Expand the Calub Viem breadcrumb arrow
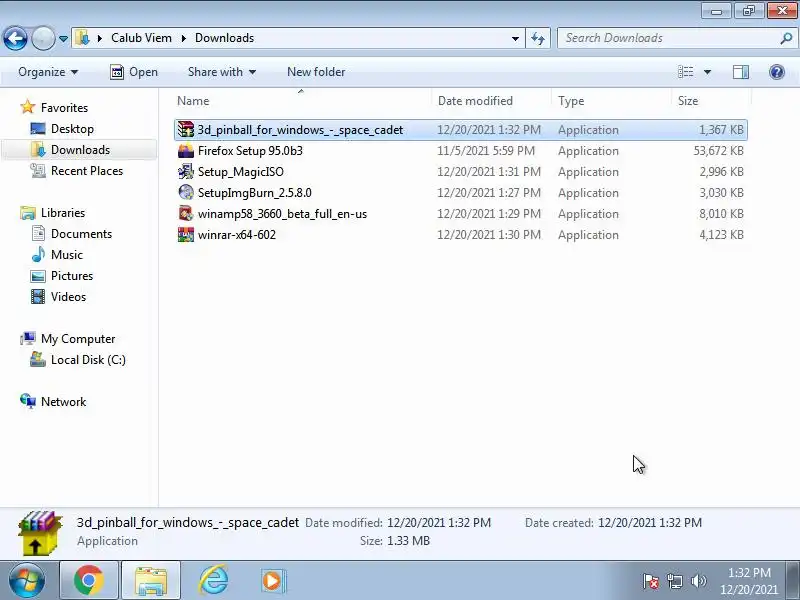This screenshot has height=600, width=800. 184,38
